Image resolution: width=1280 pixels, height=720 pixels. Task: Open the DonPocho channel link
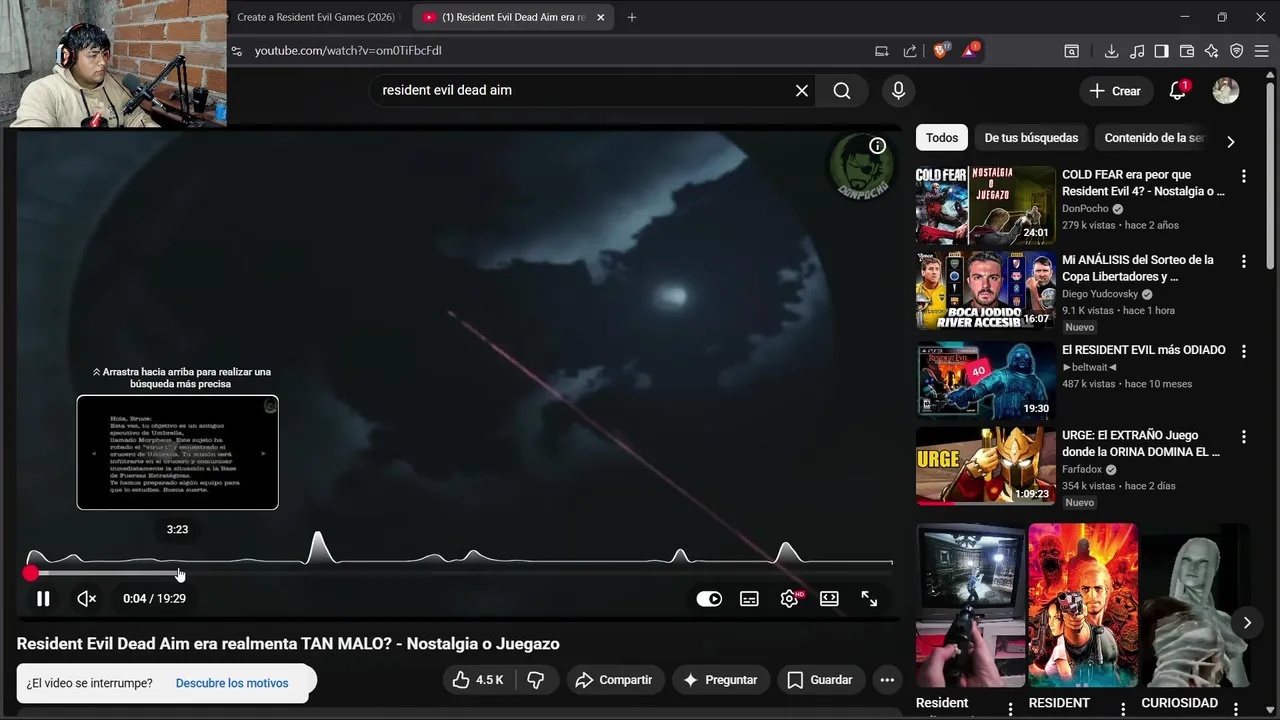[1085, 209]
